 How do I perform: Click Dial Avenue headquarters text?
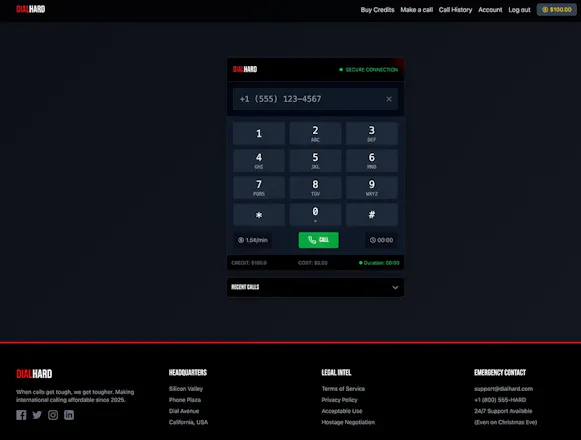point(184,411)
